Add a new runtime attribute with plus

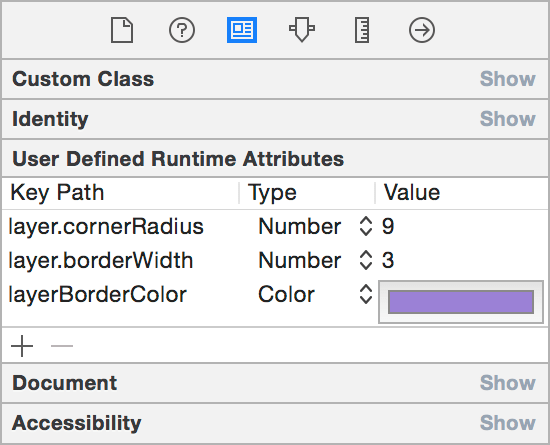pyautogui.click(x=22, y=346)
